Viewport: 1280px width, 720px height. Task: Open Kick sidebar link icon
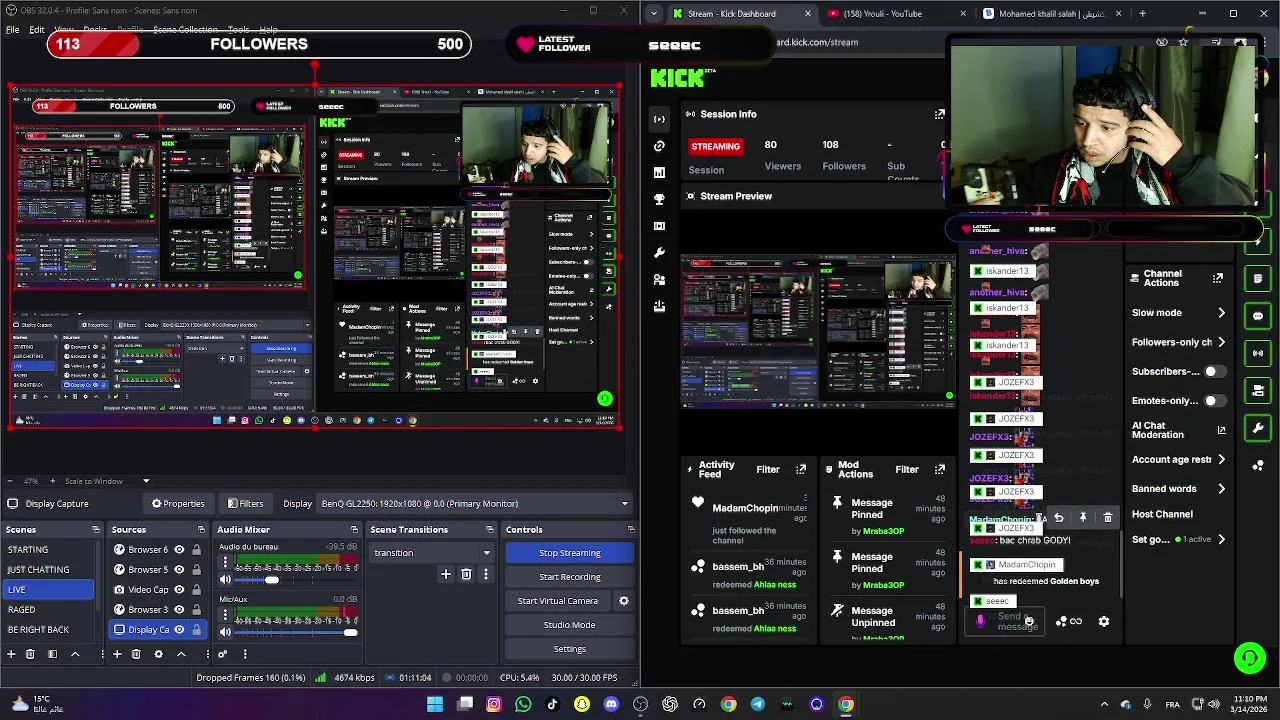click(659, 146)
